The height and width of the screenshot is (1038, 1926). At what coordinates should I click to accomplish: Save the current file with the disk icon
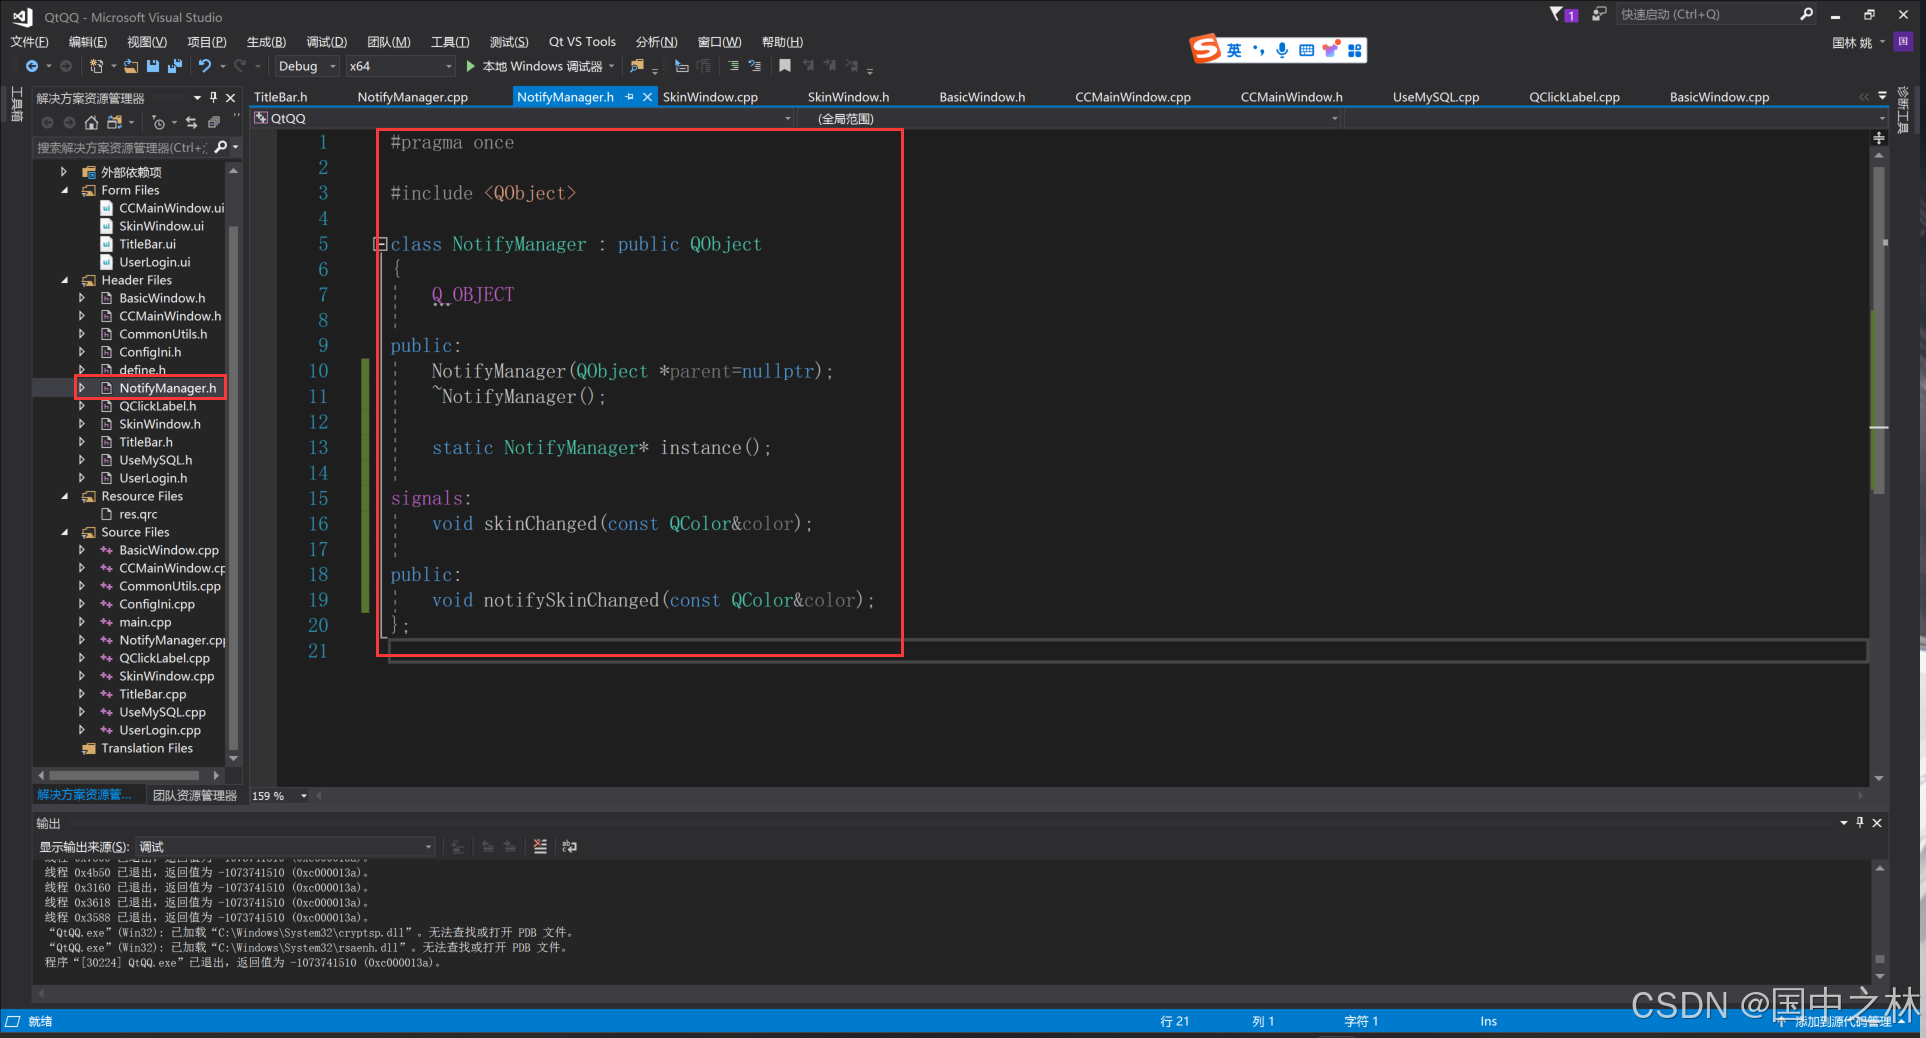[x=153, y=66]
